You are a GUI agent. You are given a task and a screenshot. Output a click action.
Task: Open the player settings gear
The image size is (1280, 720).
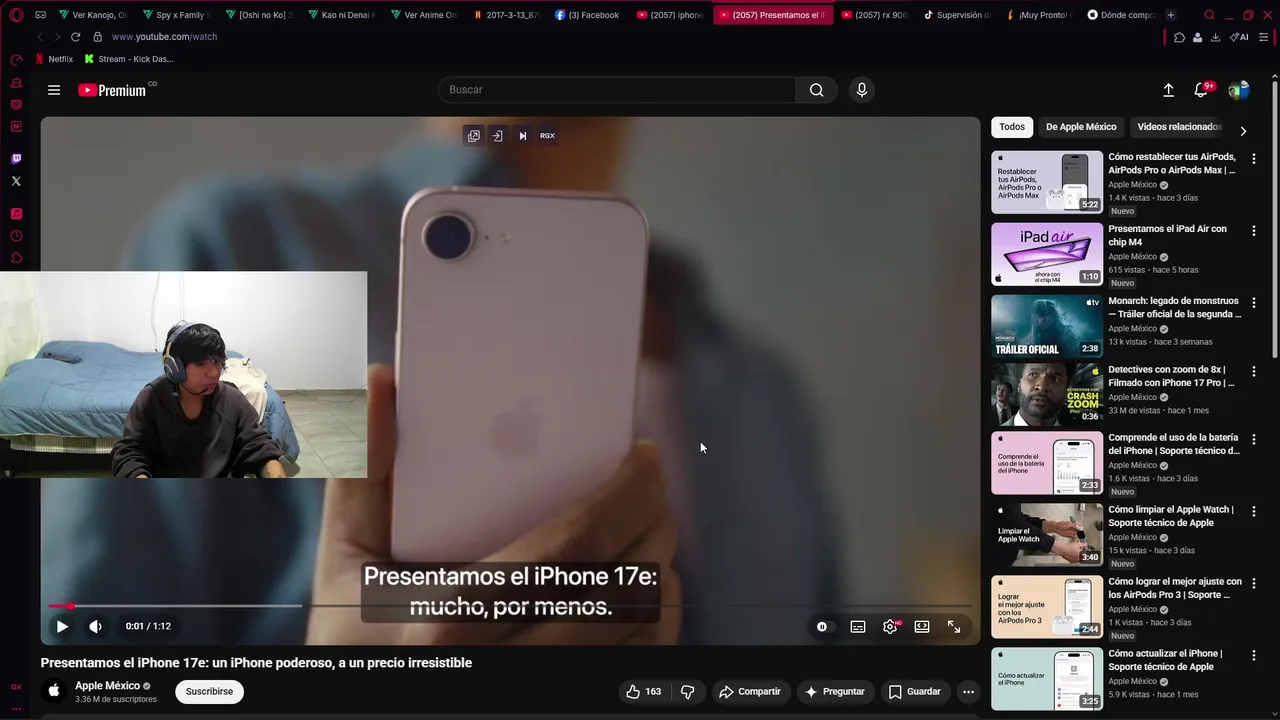(890, 626)
